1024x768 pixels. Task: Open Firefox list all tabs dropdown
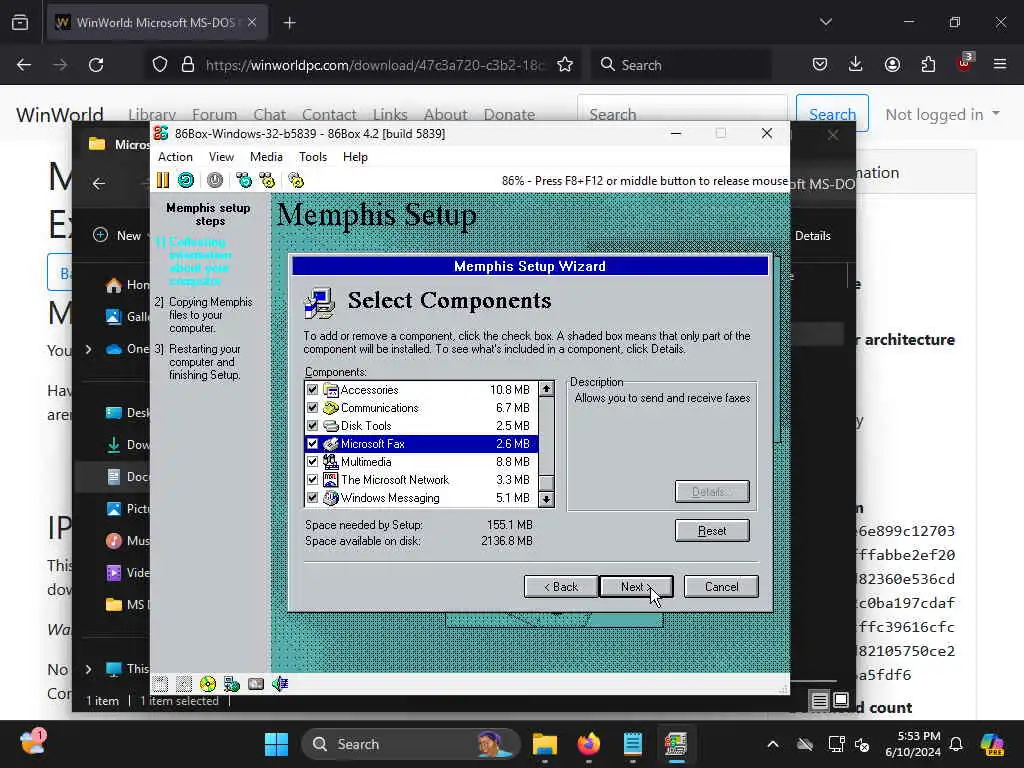pos(825,22)
